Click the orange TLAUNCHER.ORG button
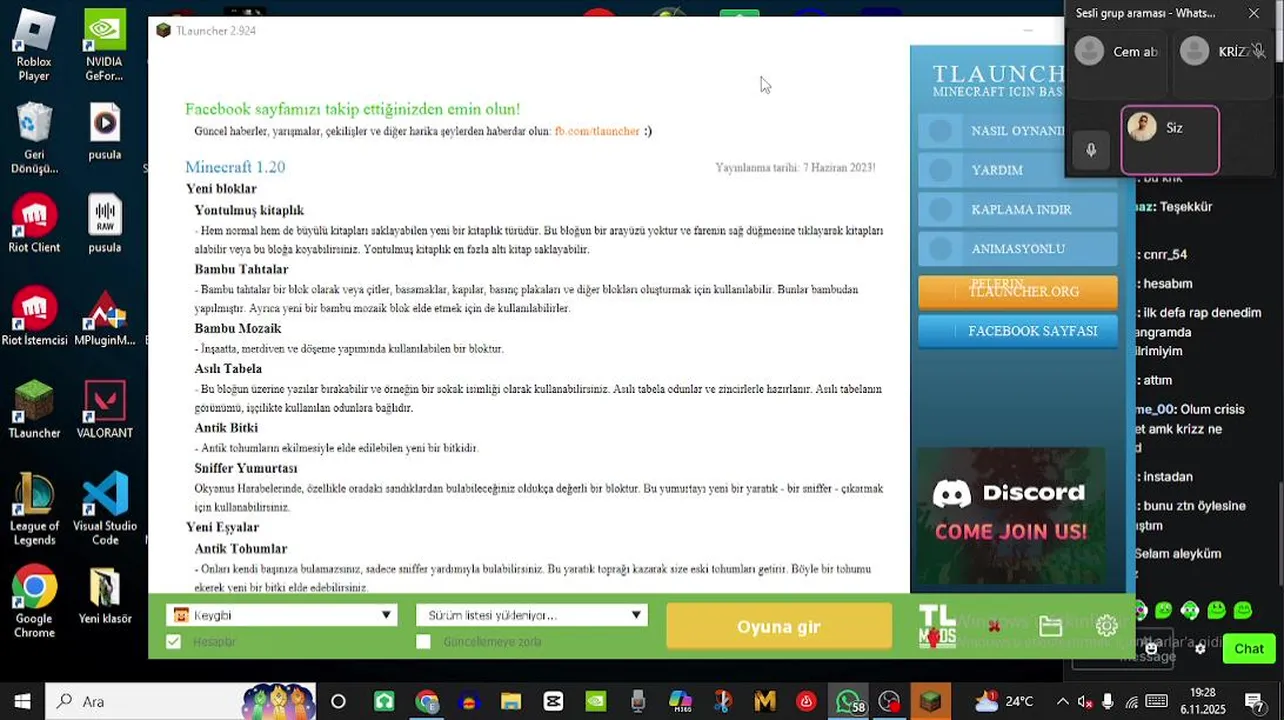This screenshot has width=1284, height=720. point(1017,291)
